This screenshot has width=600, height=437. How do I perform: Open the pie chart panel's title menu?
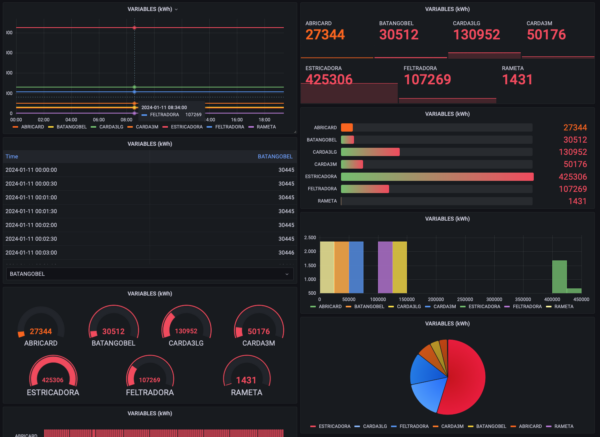tap(447, 324)
